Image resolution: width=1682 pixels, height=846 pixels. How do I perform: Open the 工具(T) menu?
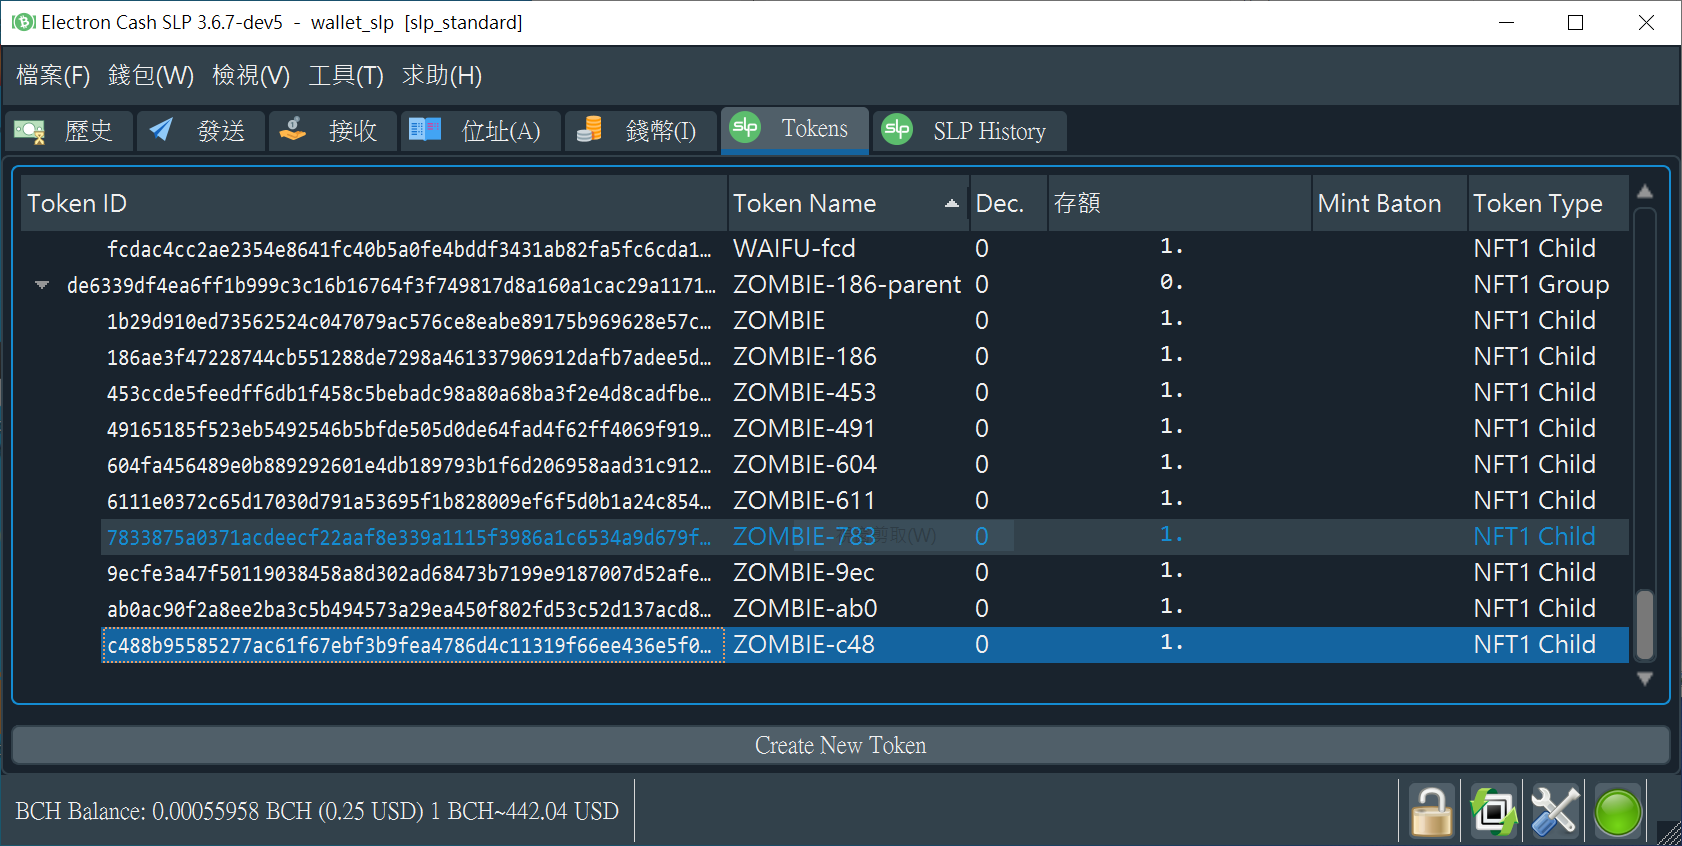[346, 76]
